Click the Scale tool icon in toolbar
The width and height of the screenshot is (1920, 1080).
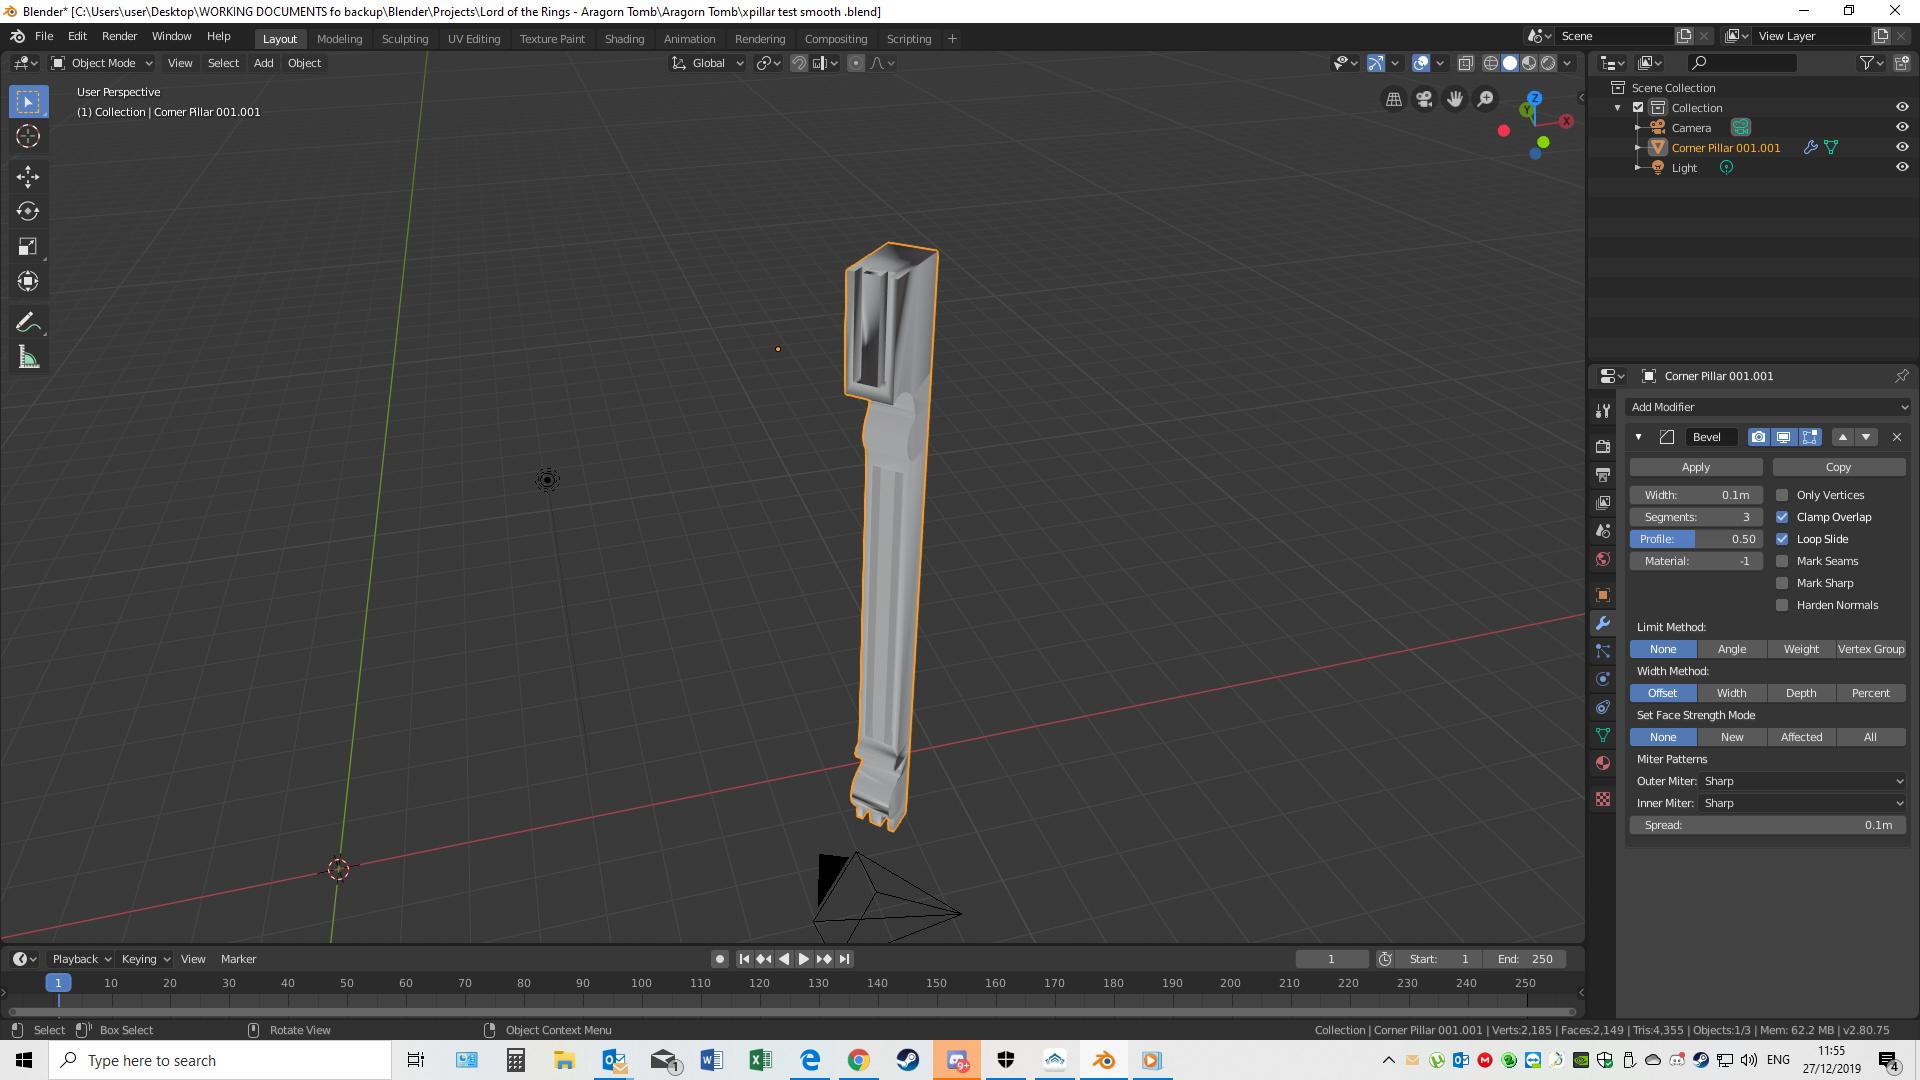click(29, 245)
